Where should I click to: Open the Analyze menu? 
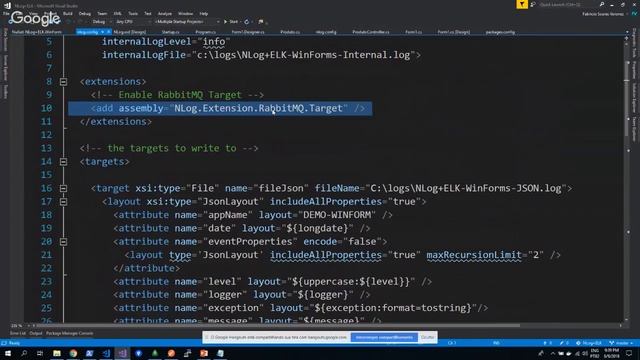coord(165,13)
